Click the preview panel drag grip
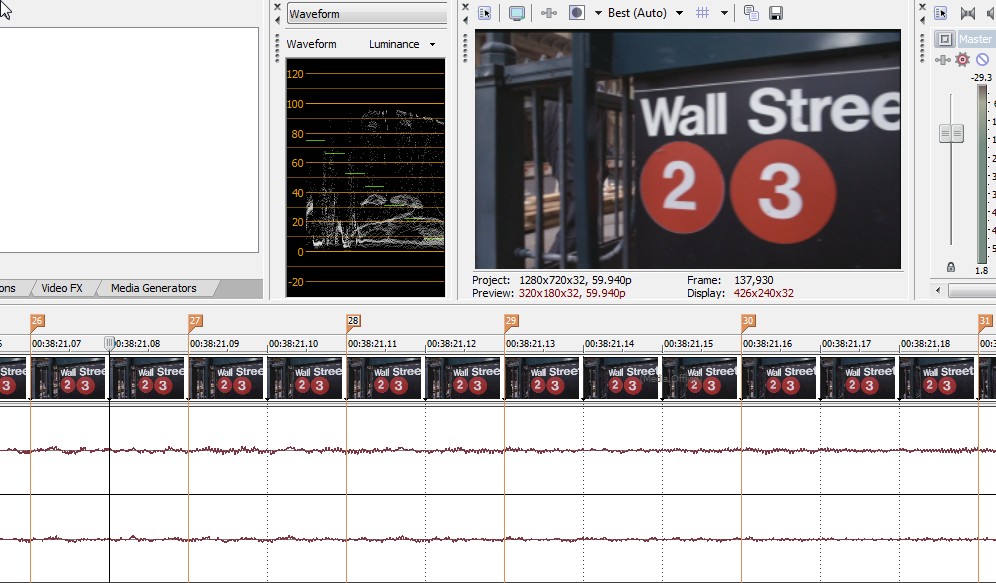Viewport: 996px width, 583px height. [465, 48]
